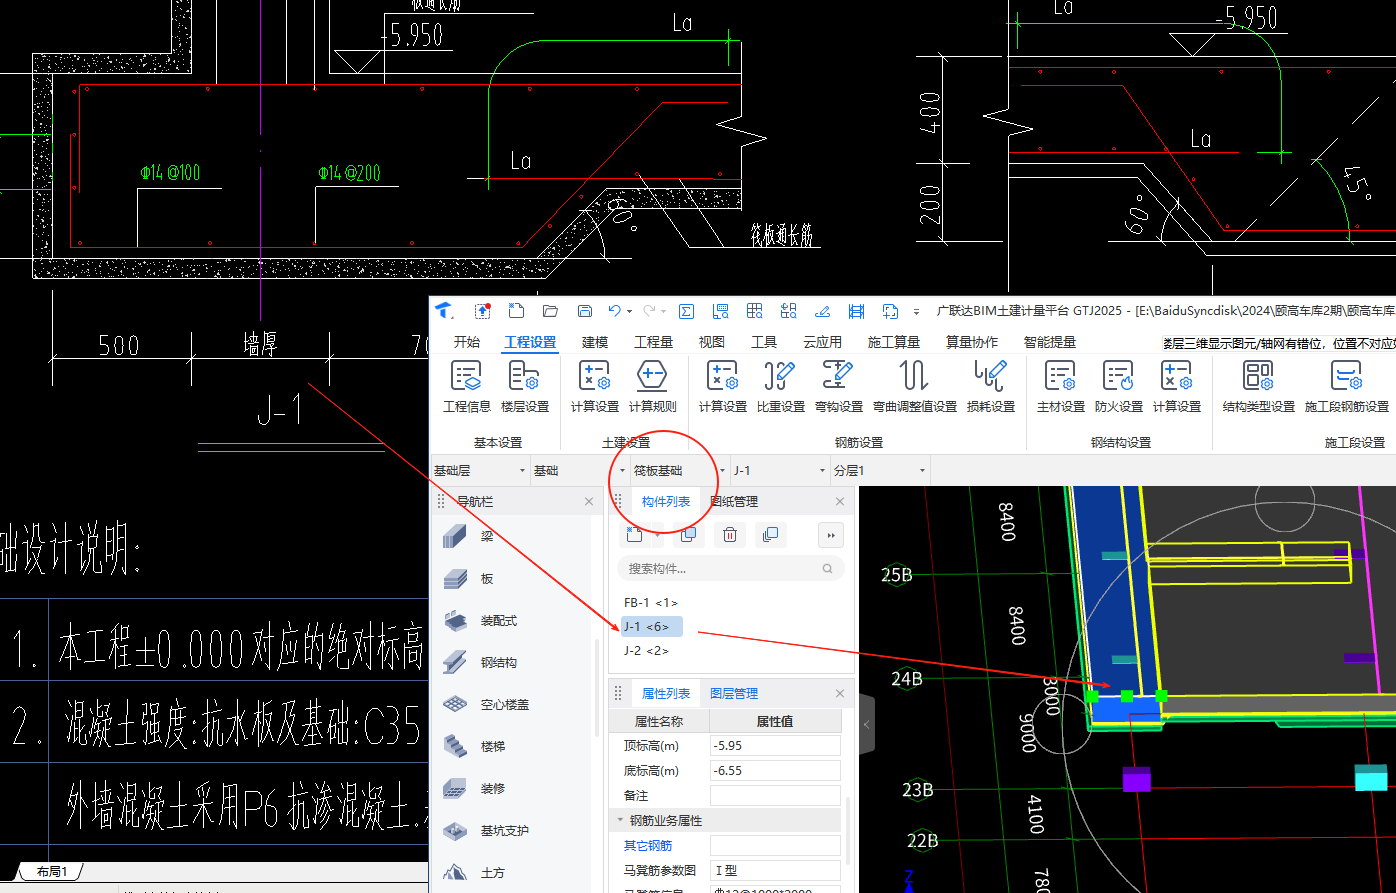Open 主材设置 main material settings
Screen dimensions: 1396x893
tap(1060, 387)
